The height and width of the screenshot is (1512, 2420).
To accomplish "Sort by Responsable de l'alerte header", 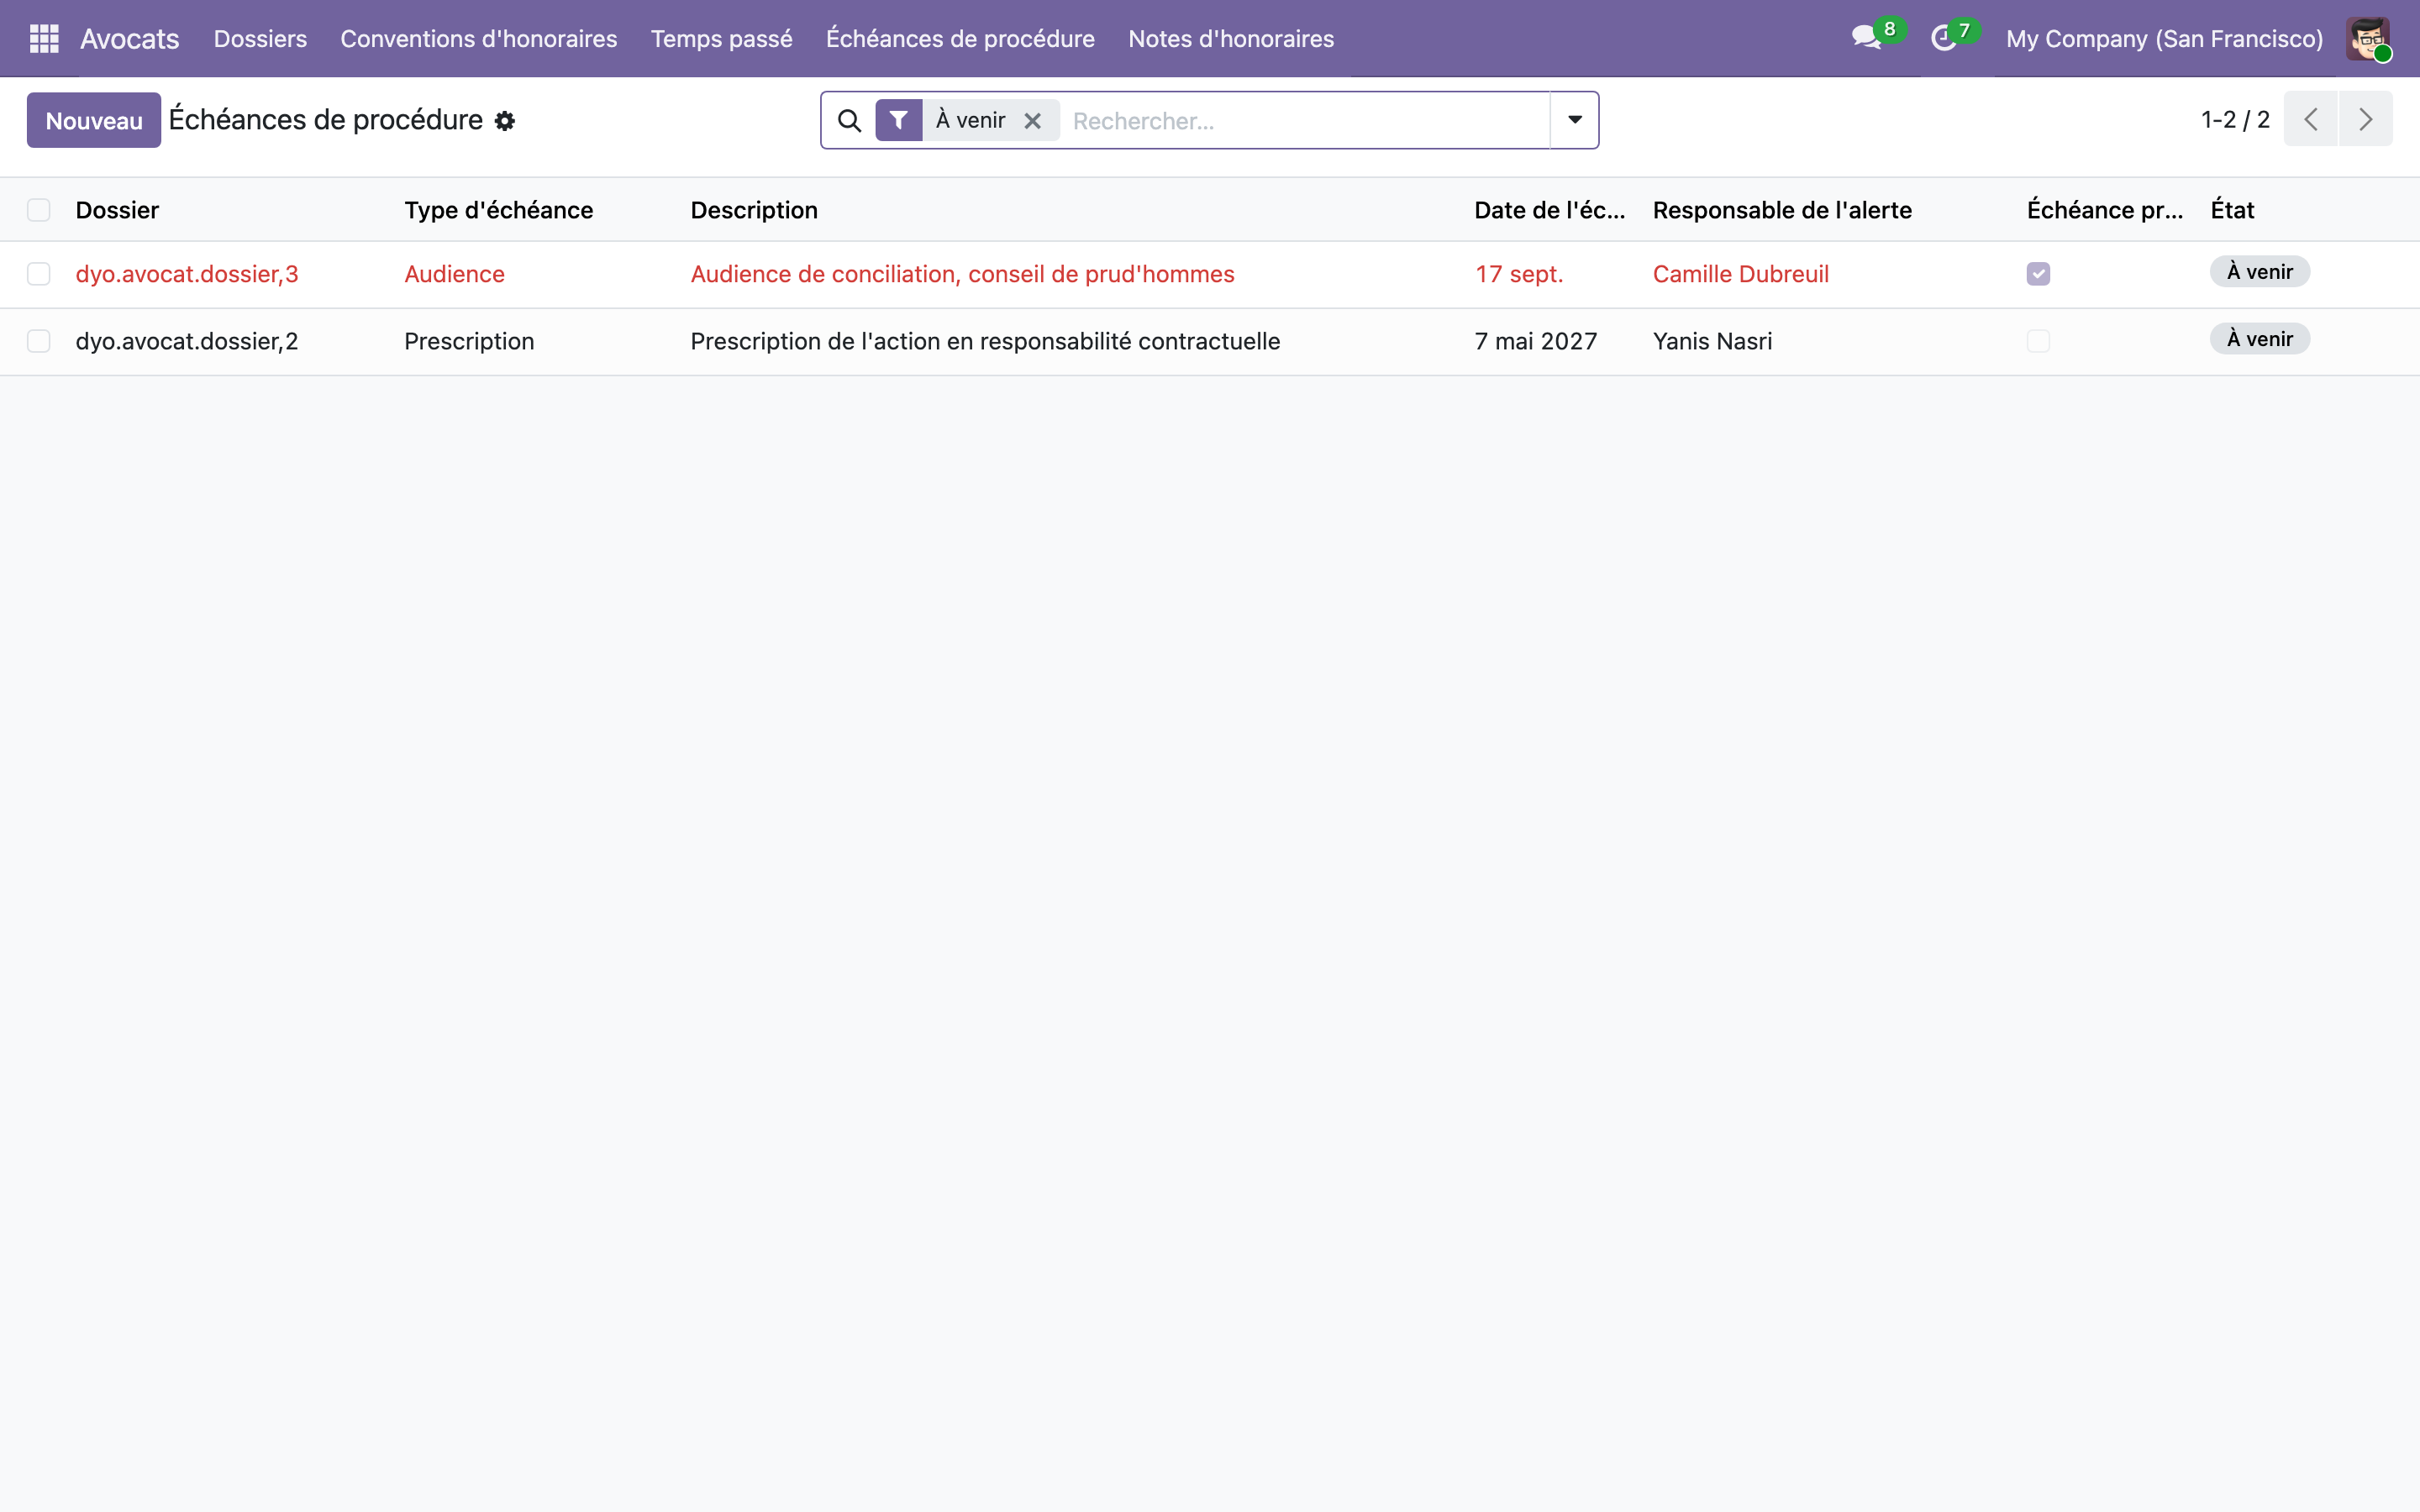I will (x=1781, y=210).
